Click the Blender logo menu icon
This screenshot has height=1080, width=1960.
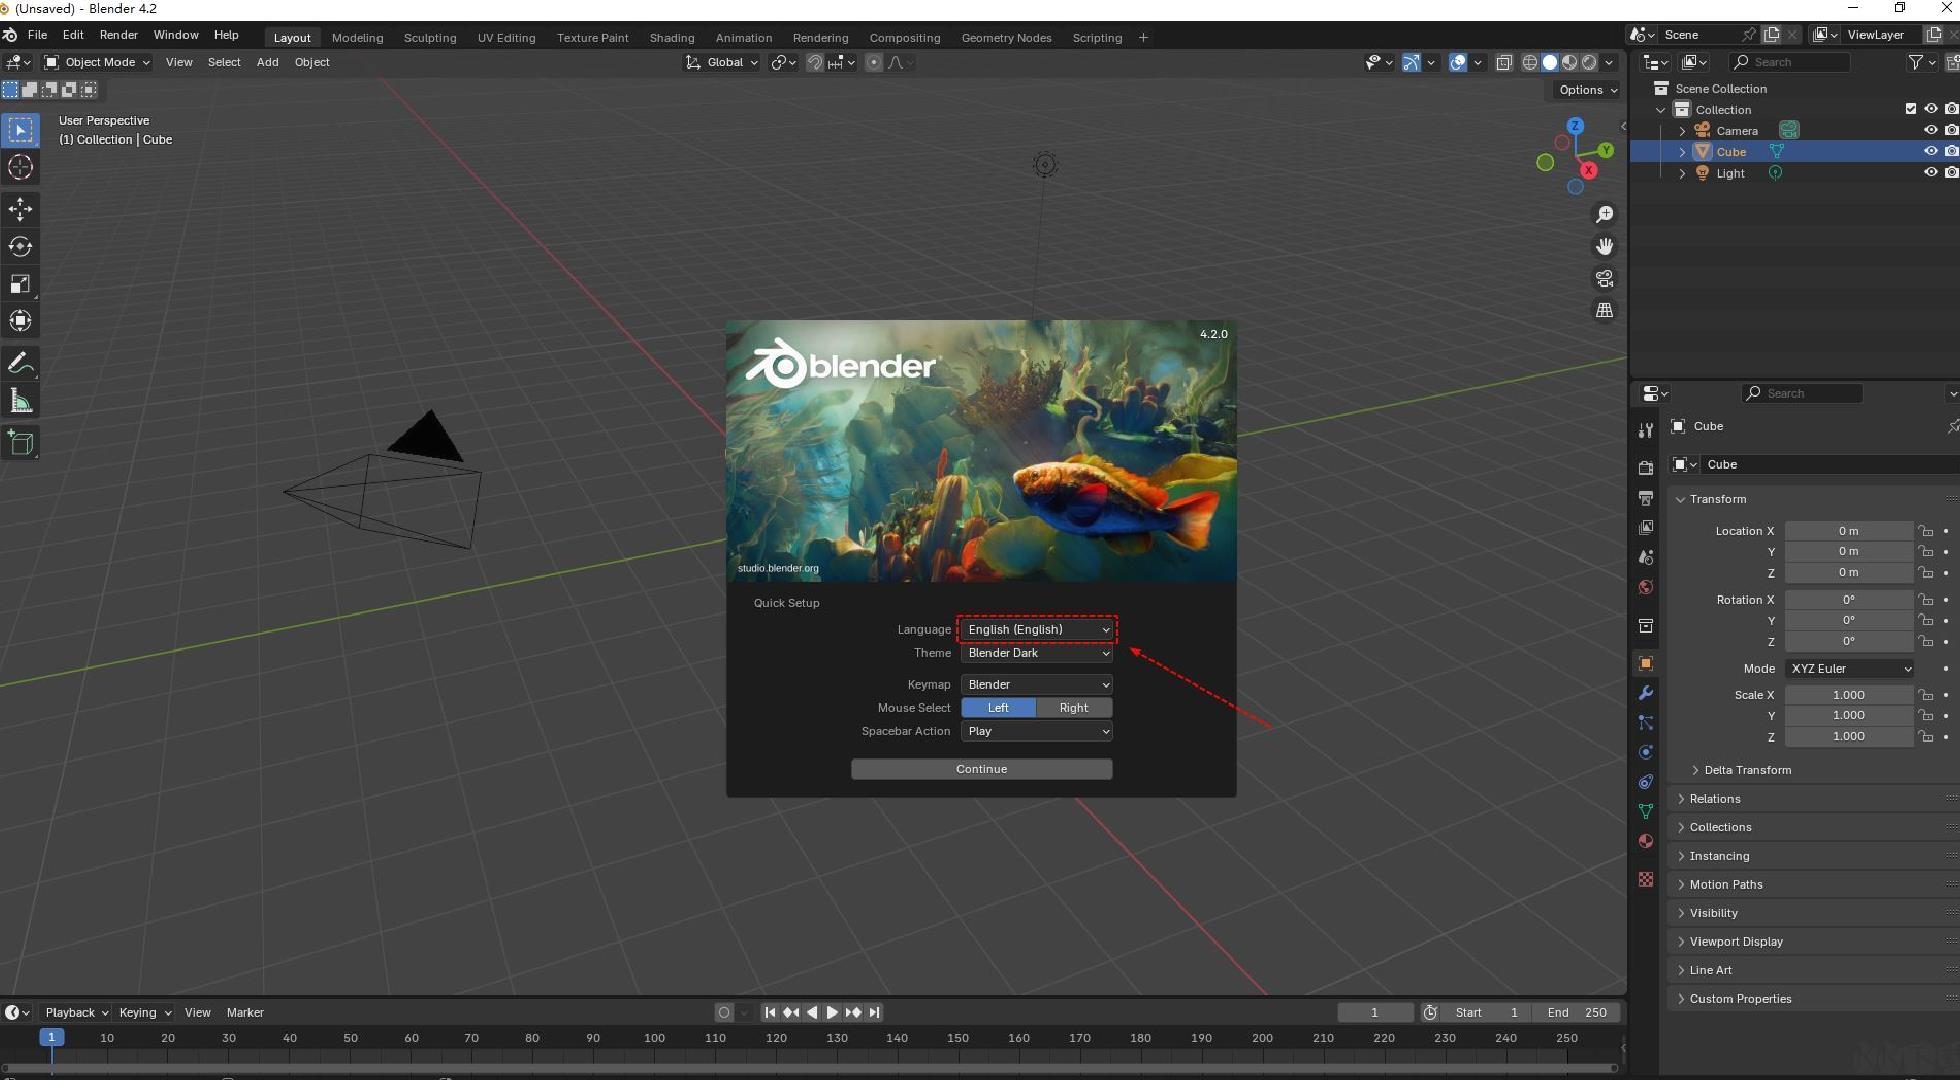point(10,35)
